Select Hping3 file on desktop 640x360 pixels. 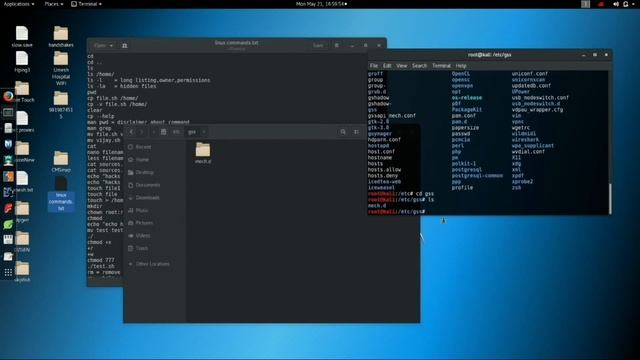coord(22,62)
